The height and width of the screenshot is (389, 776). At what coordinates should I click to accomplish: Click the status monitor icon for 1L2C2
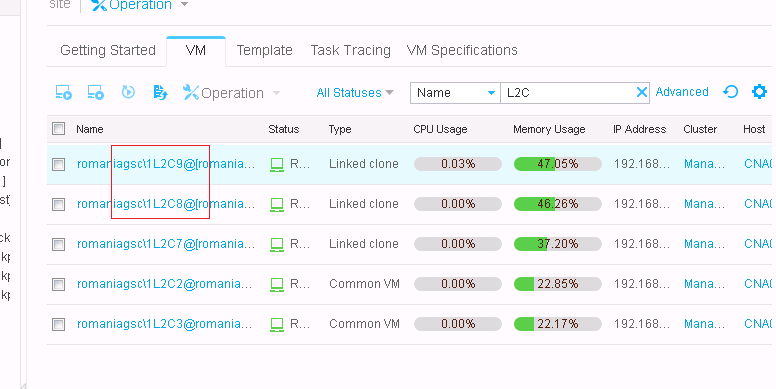277,285
